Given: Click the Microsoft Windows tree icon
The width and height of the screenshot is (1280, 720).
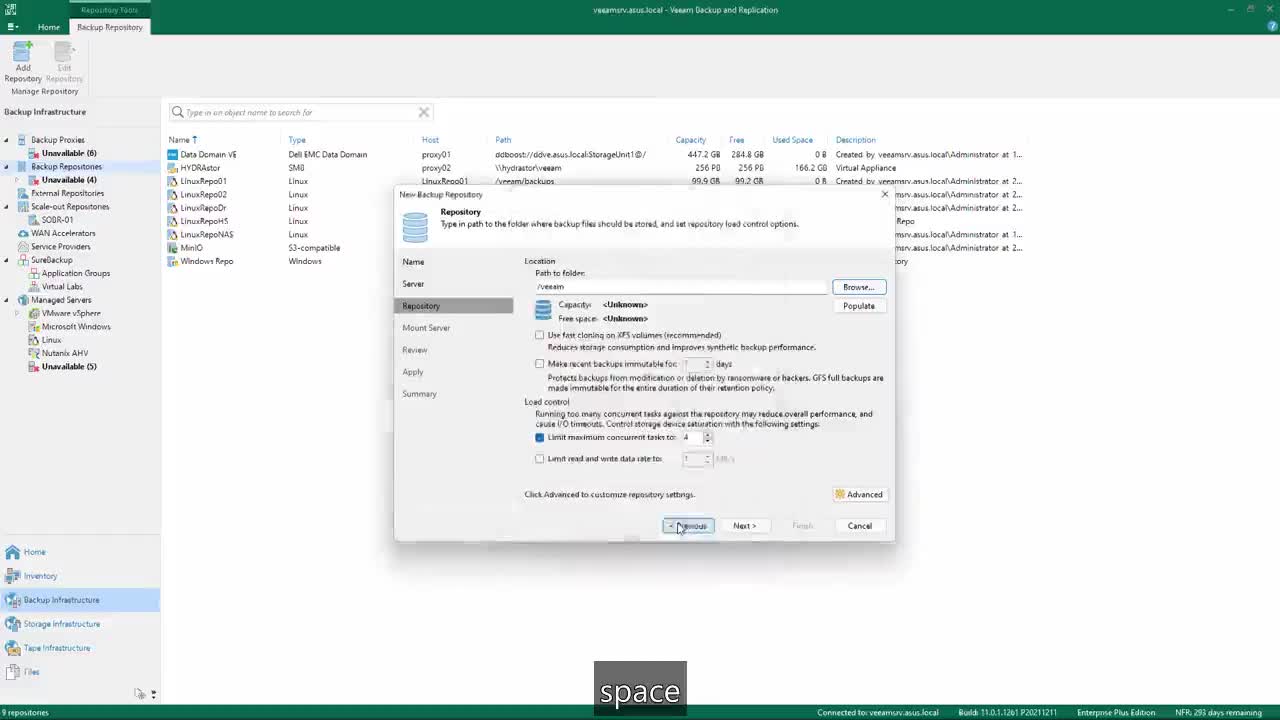Looking at the screenshot, I should 33,327.
